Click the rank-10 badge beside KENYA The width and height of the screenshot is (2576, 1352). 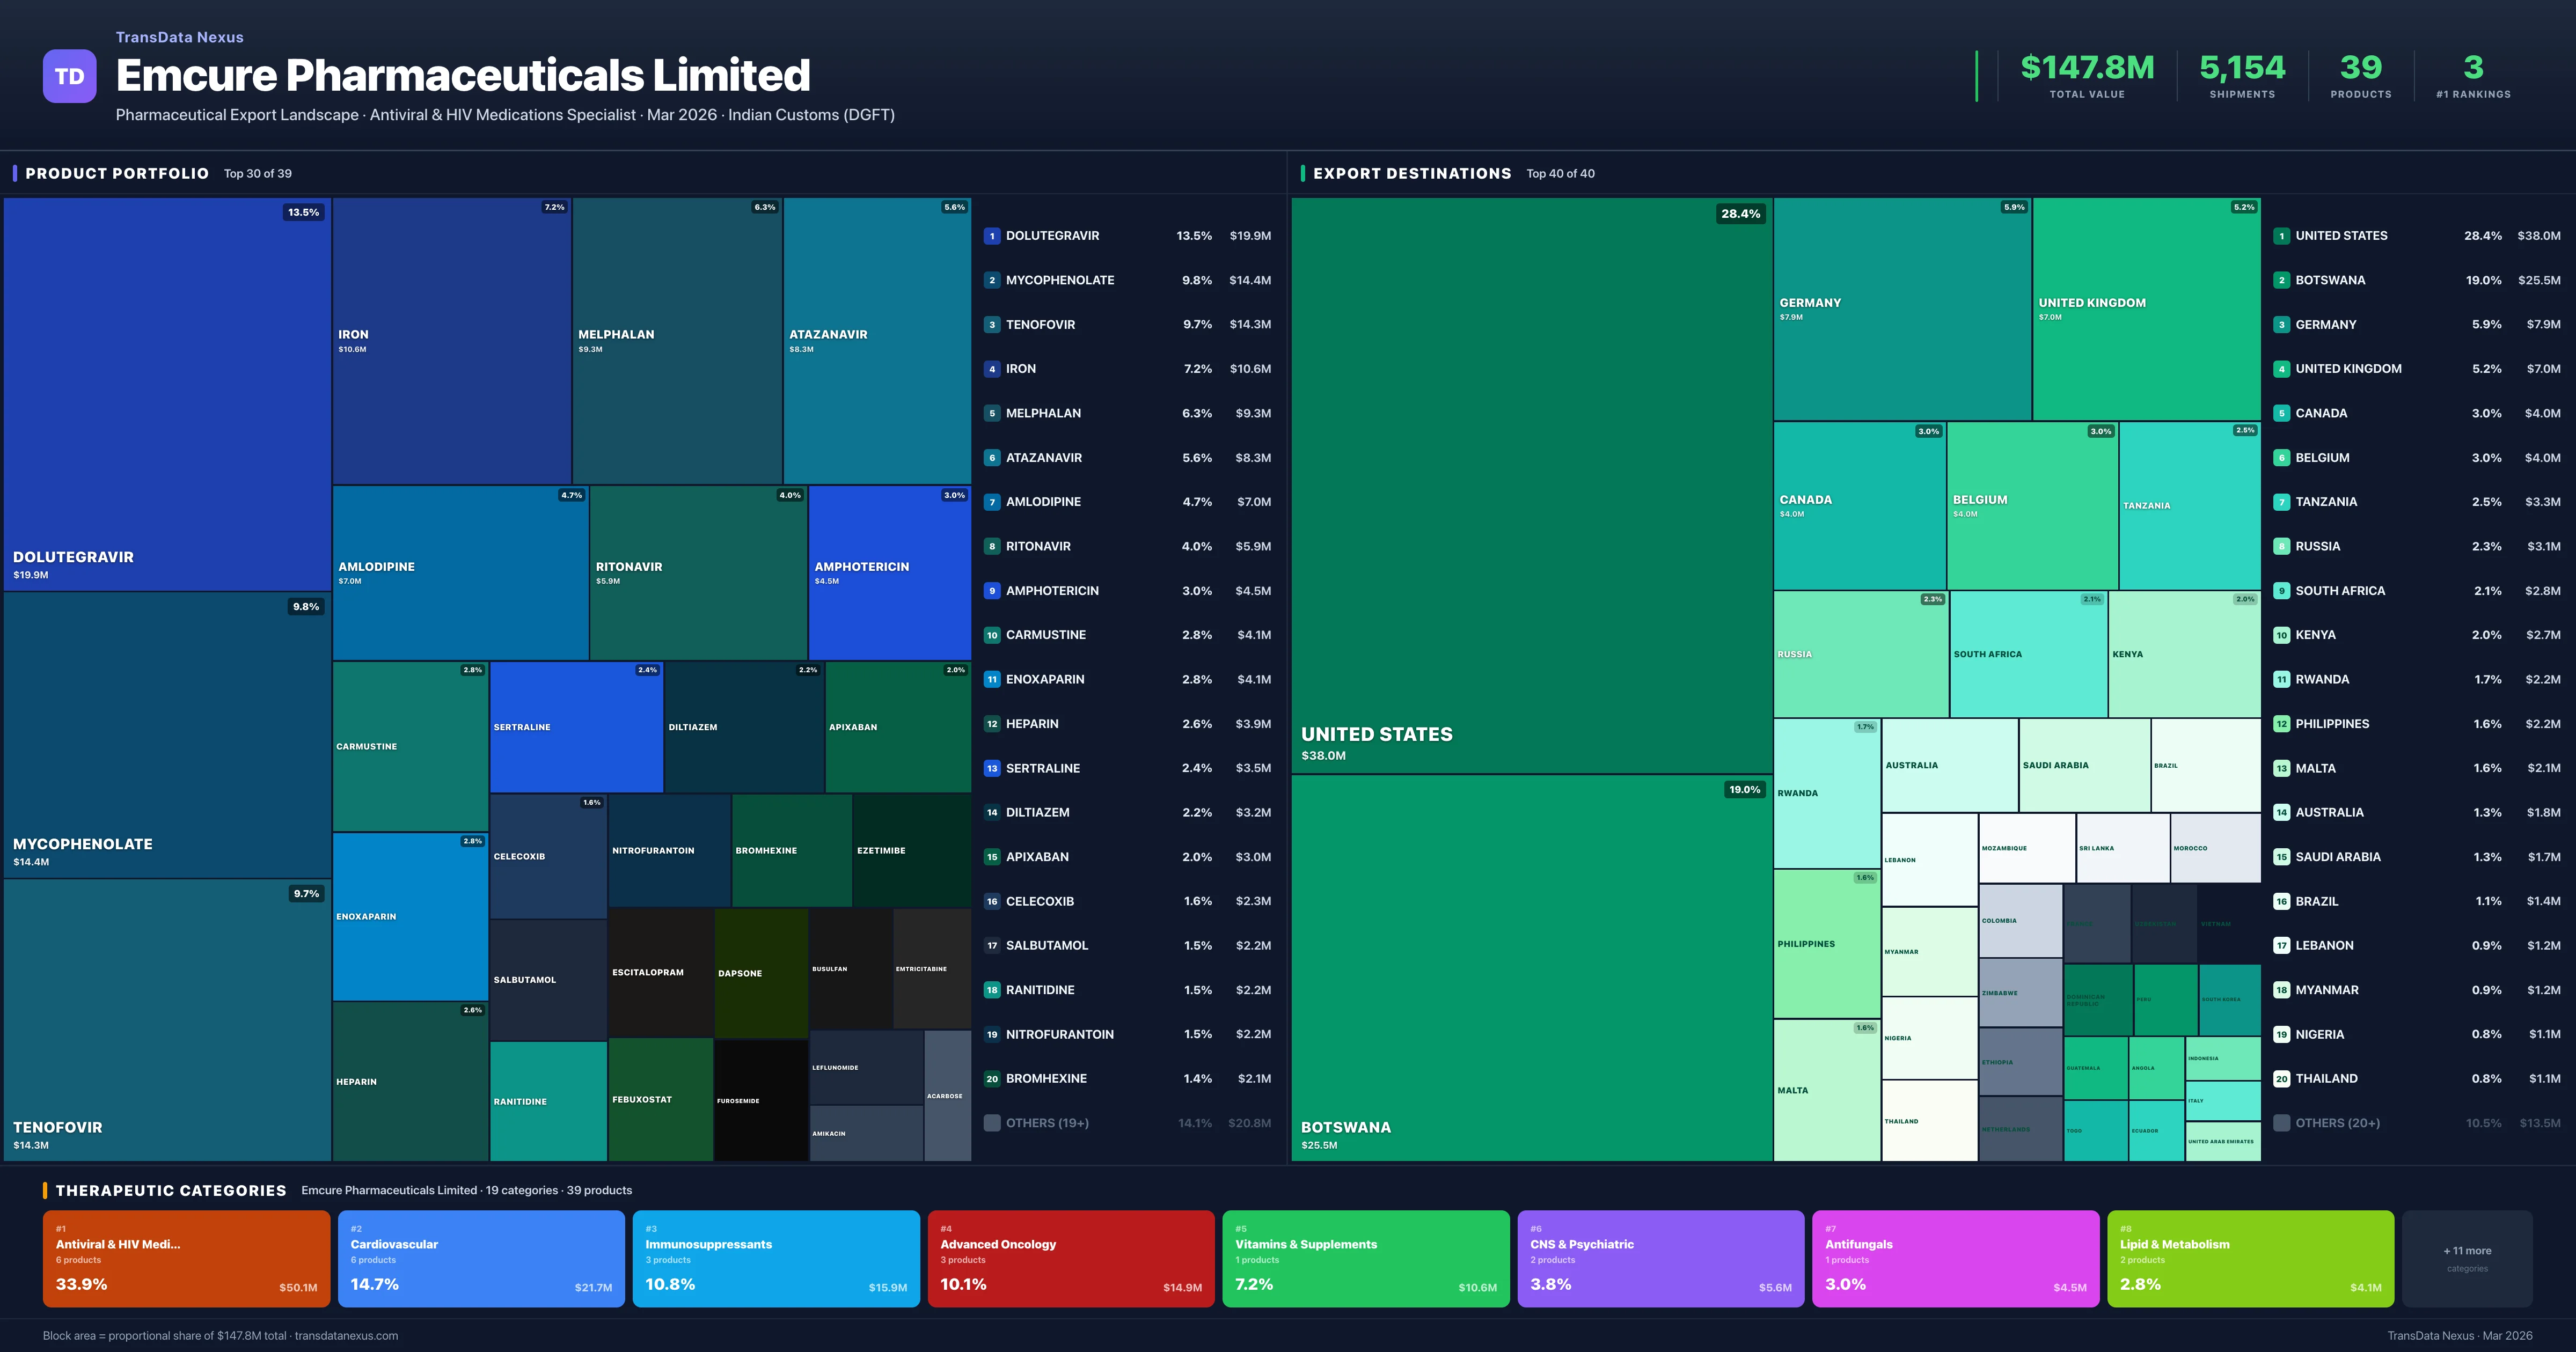click(x=2282, y=634)
